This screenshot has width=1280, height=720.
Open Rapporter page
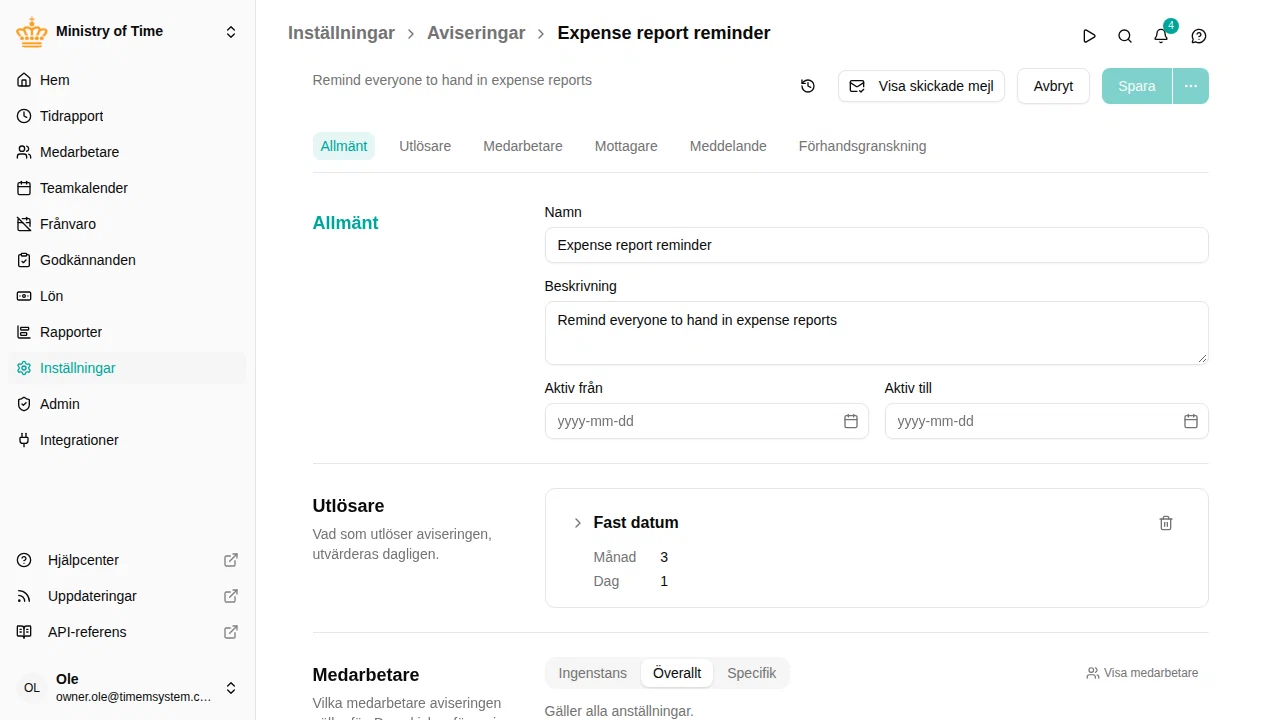click(127, 332)
